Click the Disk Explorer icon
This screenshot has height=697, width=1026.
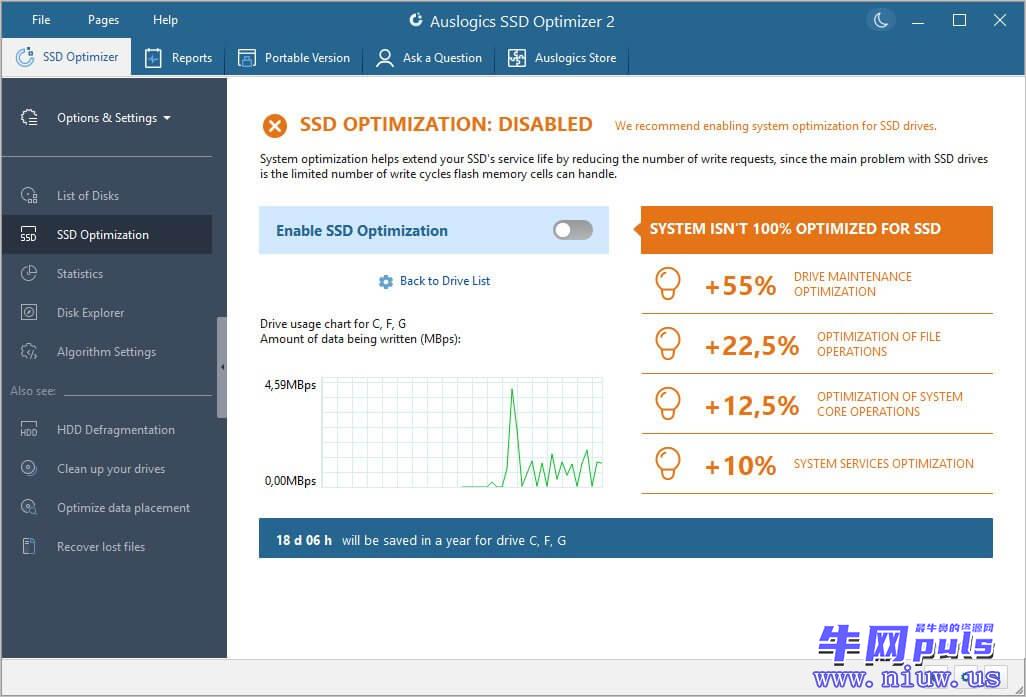coord(29,312)
